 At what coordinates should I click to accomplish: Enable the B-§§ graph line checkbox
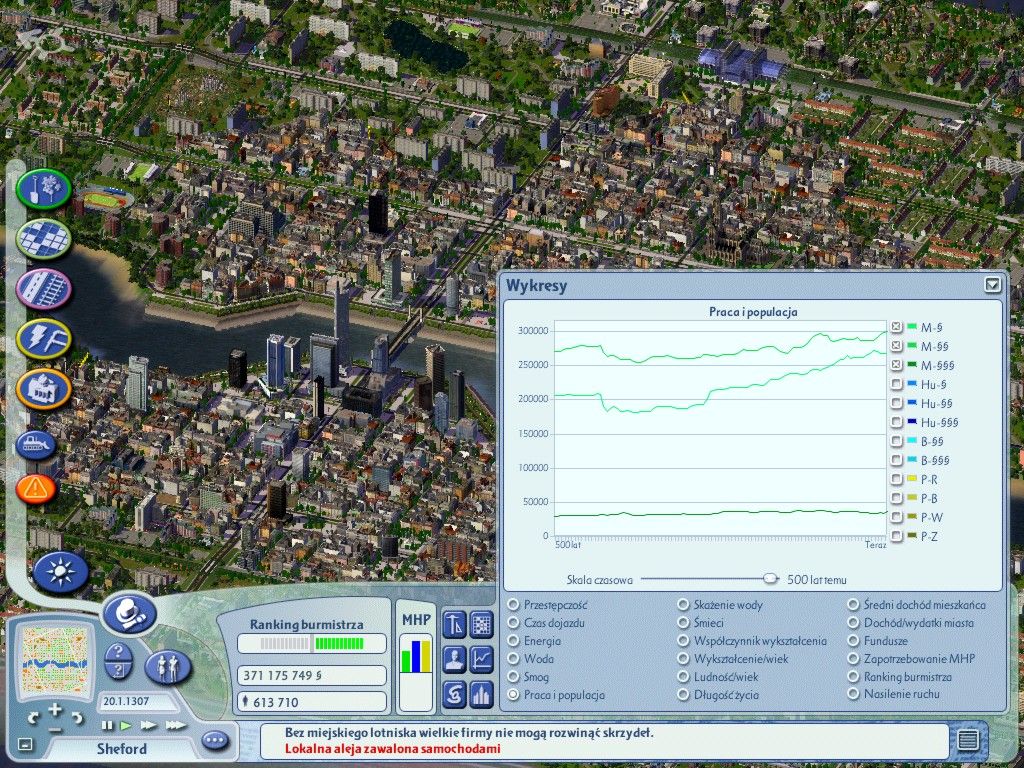[897, 441]
